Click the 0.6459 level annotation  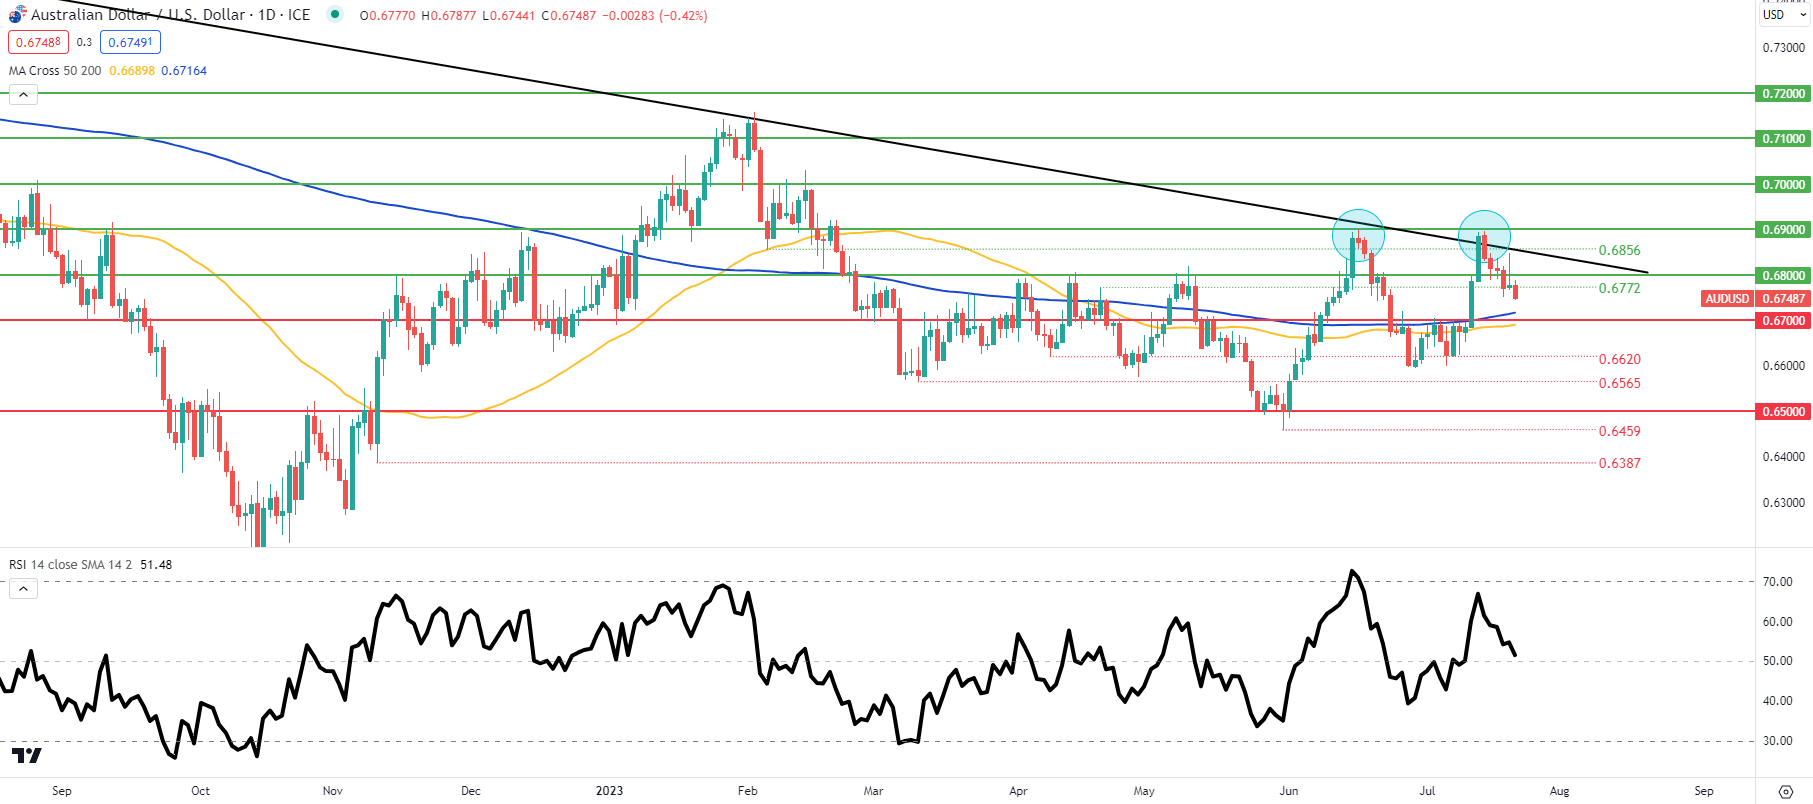coord(1619,431)
